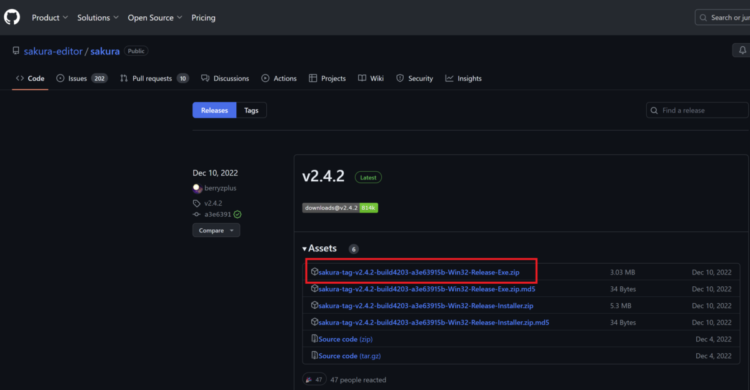Click the Assets count badge 6
Viewport: 750px width, 390px height.
pos(353,249)
